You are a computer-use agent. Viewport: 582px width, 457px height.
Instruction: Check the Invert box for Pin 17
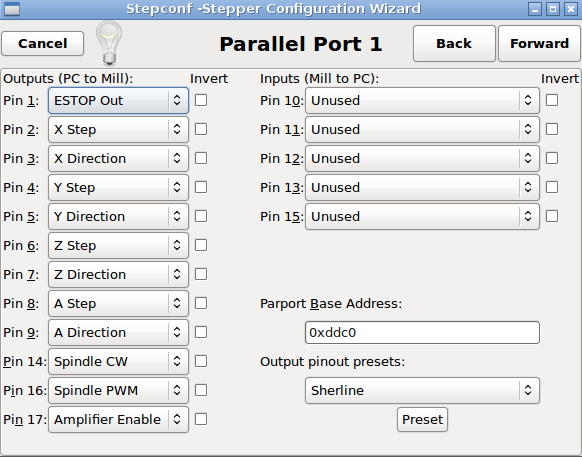click(x=201, y=419)
